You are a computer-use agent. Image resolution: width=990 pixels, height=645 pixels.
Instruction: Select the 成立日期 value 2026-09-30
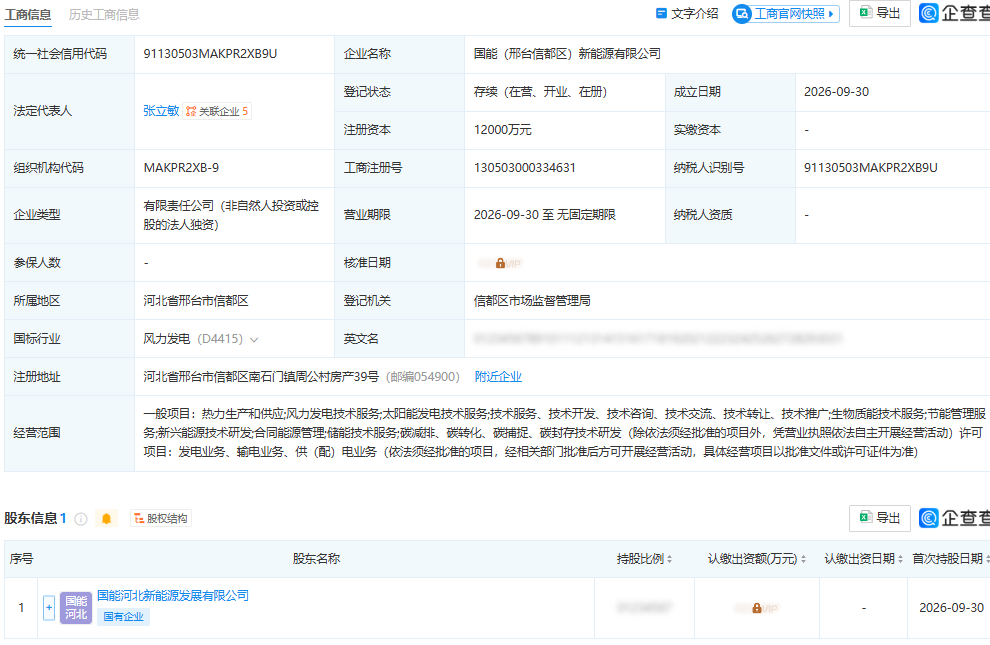pos(837,92)
